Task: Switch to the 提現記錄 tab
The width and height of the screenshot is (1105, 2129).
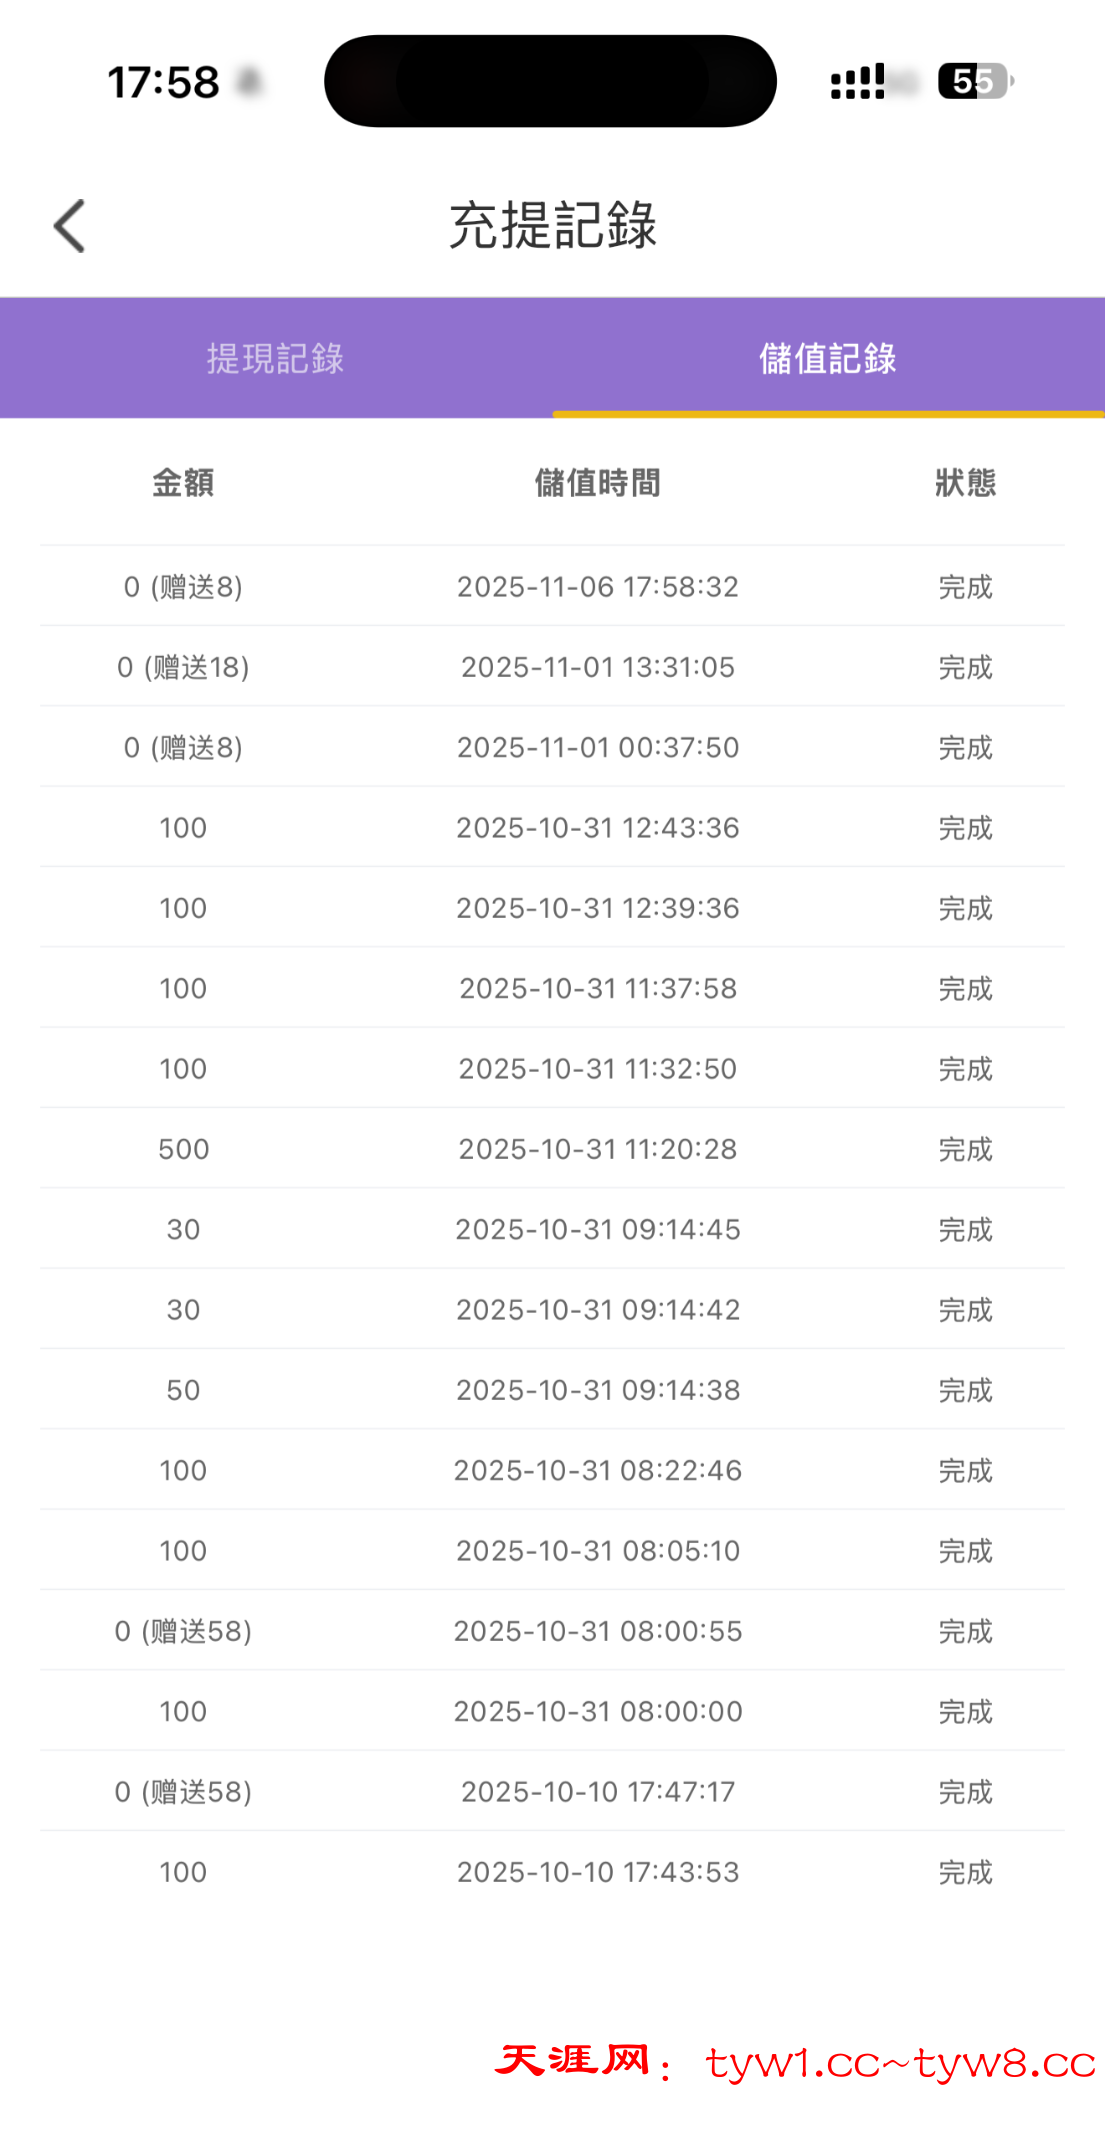Action: click(x=275, y=358)
